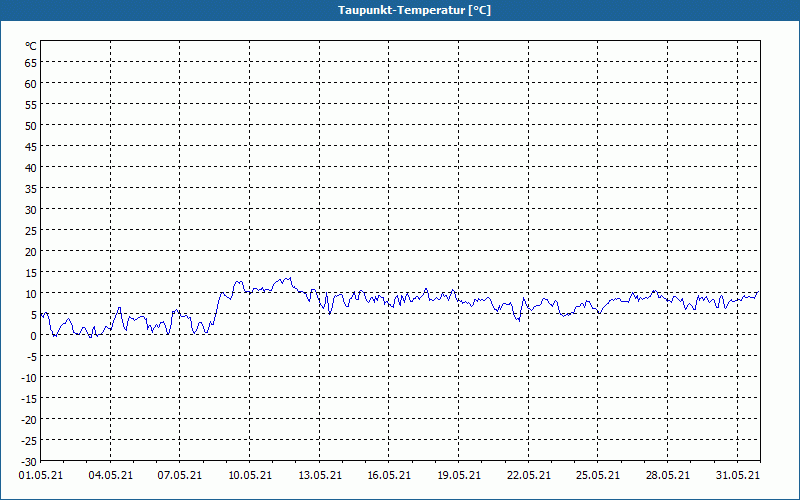Click the 04.05.21 date label
This screenshot has height=500, width=800.
pos(110,476)
